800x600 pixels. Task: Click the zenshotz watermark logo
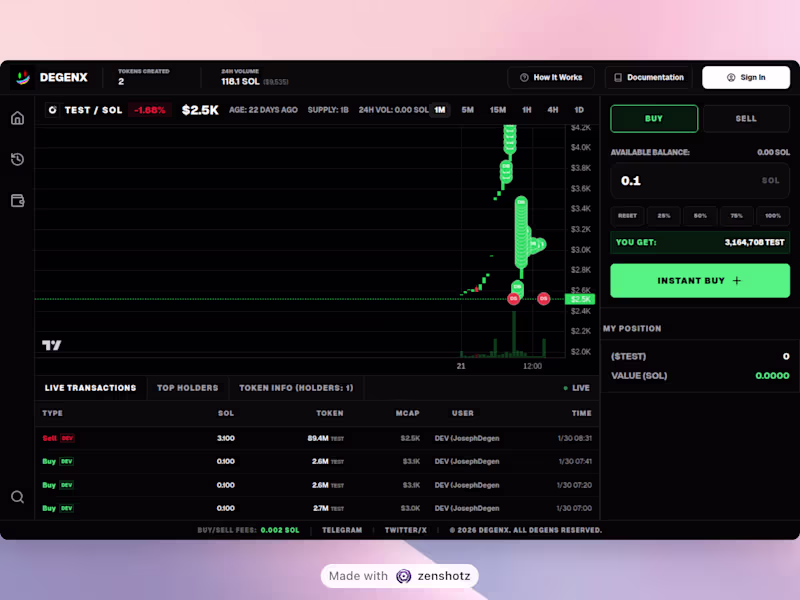coord(404,576)
